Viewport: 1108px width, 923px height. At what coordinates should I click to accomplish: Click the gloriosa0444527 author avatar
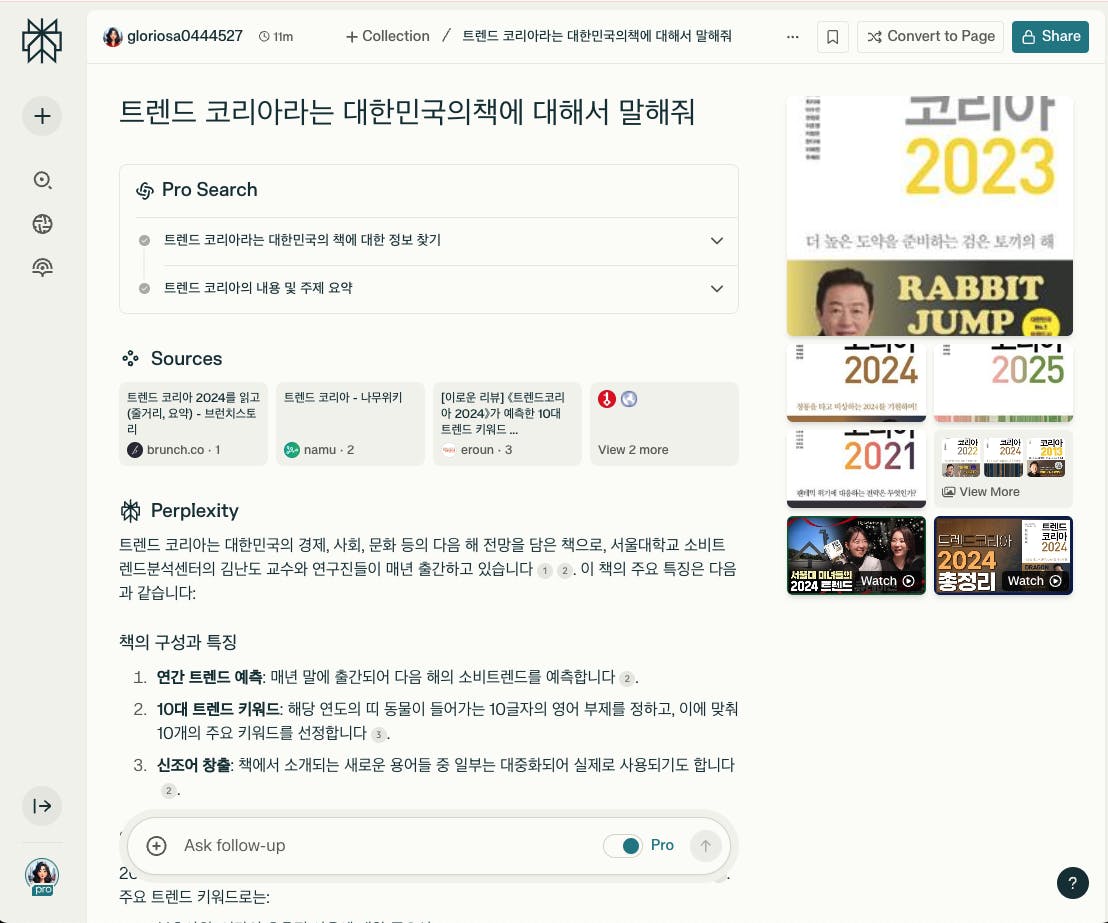112,37
